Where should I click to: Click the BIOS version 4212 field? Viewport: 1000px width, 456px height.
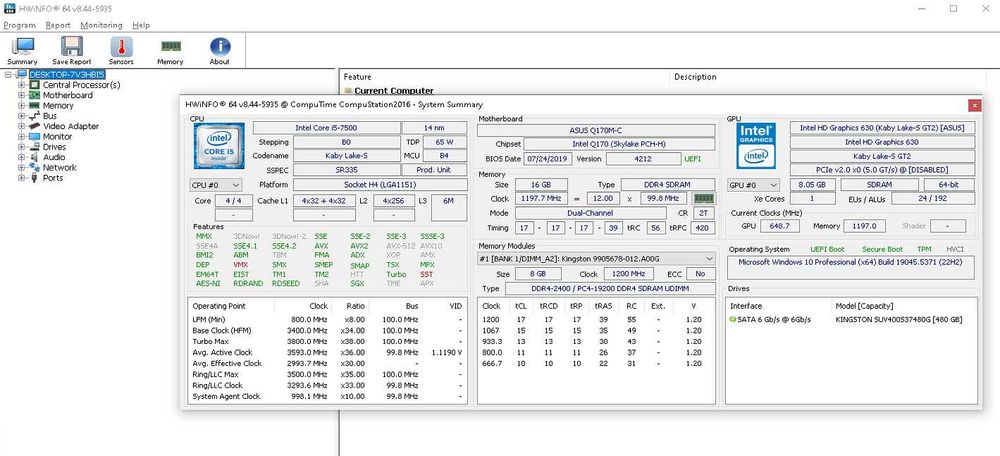click(643, 159)
